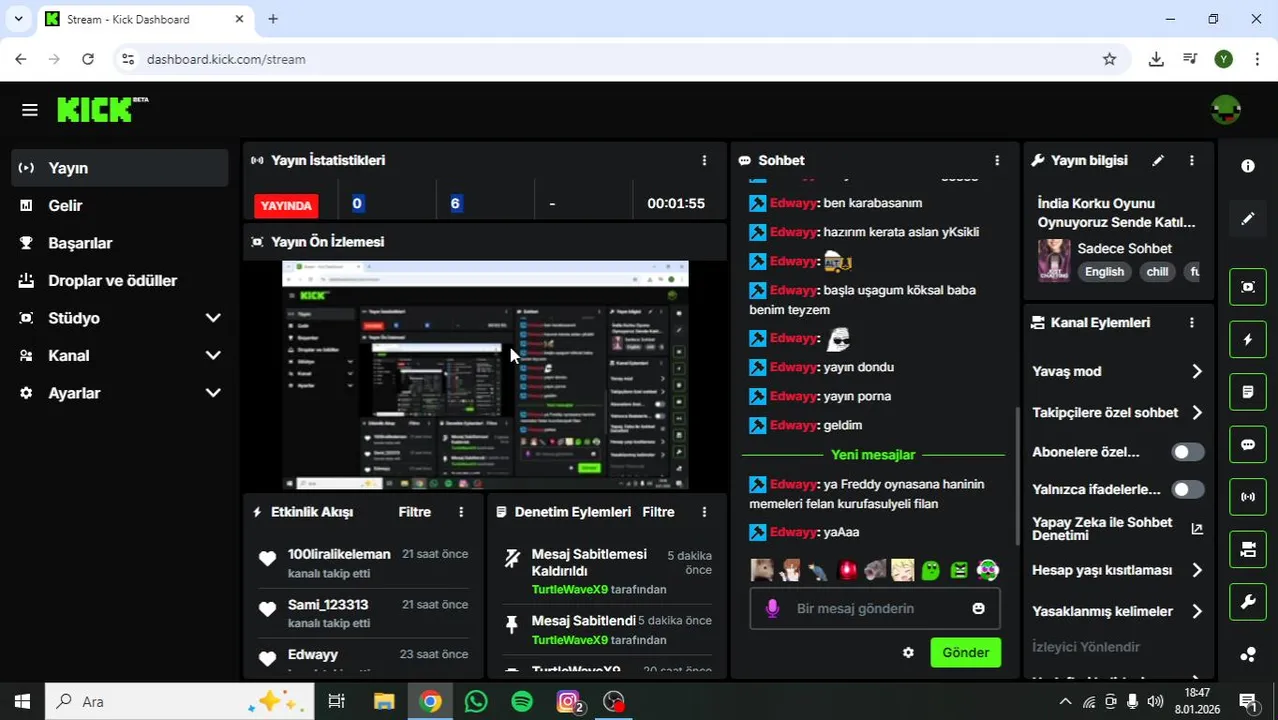Screen dimensions: 1278x720
Task: Click the info icon in right sidebar
Action: 1248,166
